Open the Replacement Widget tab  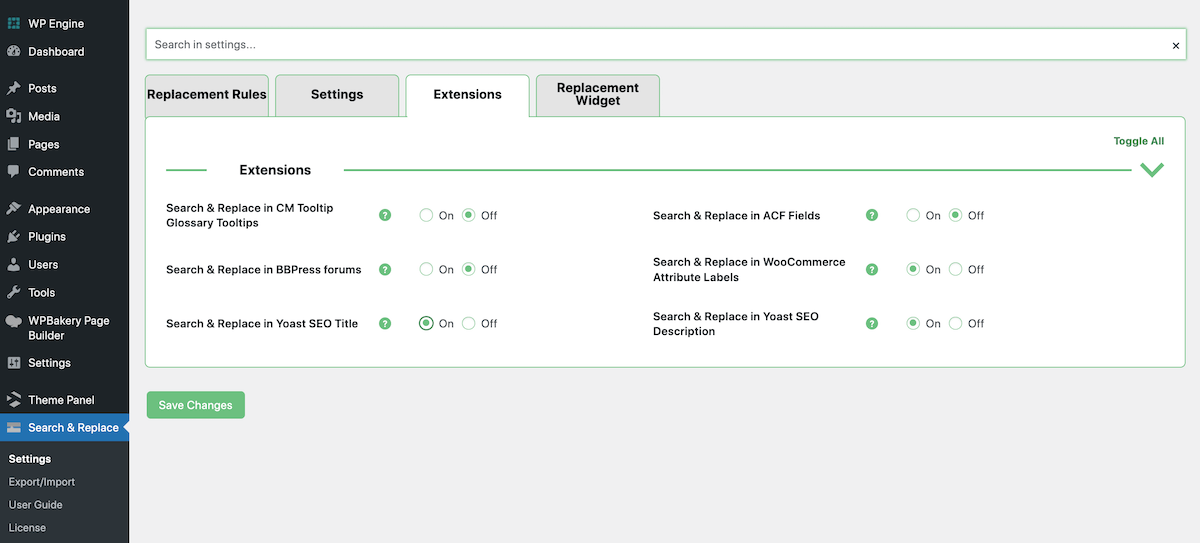pos(598,95)
